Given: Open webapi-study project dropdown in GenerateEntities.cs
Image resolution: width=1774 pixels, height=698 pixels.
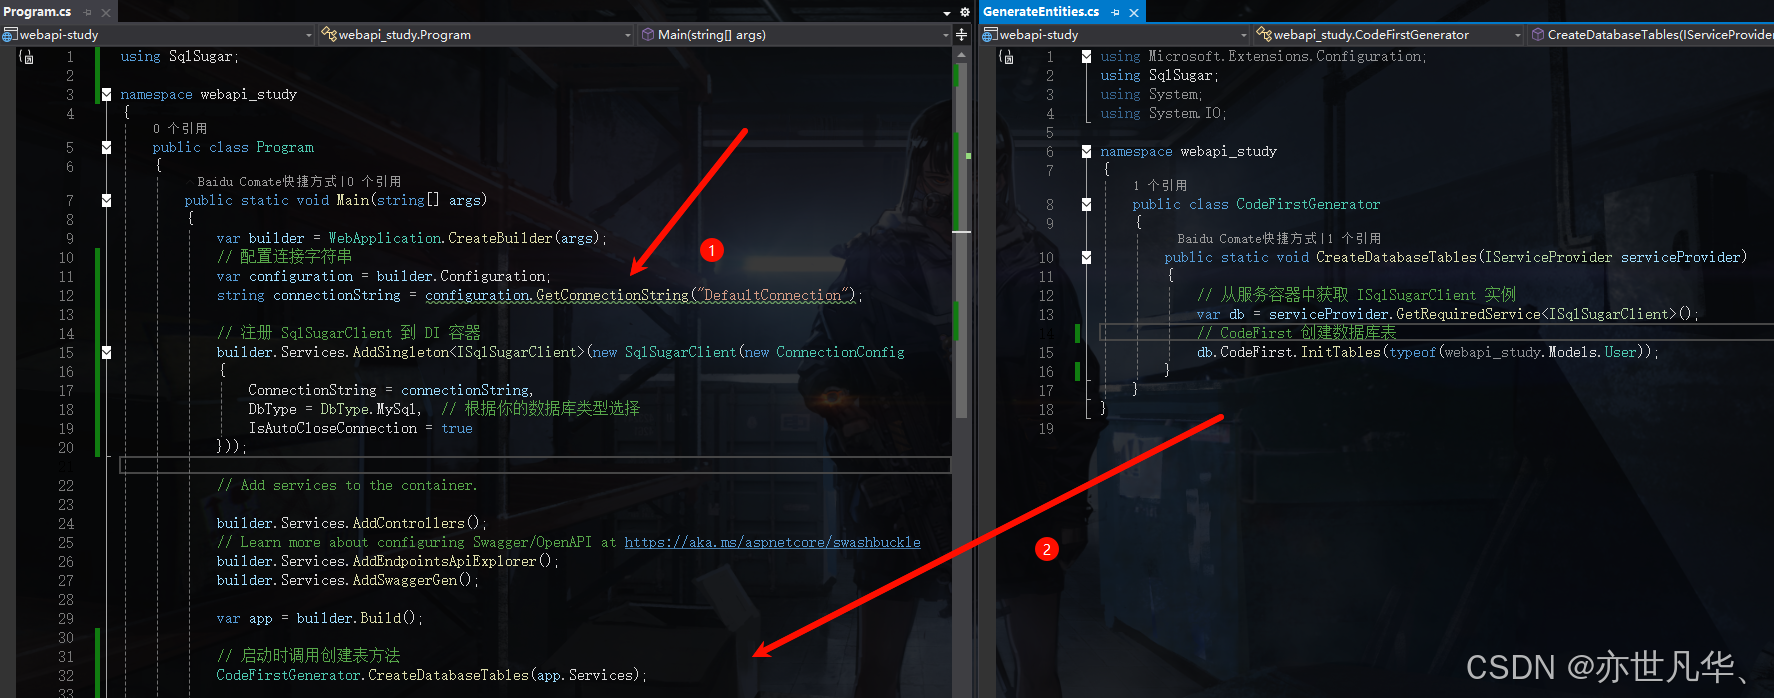Looking at the screenshot, I should click(x=1244, y=35).
